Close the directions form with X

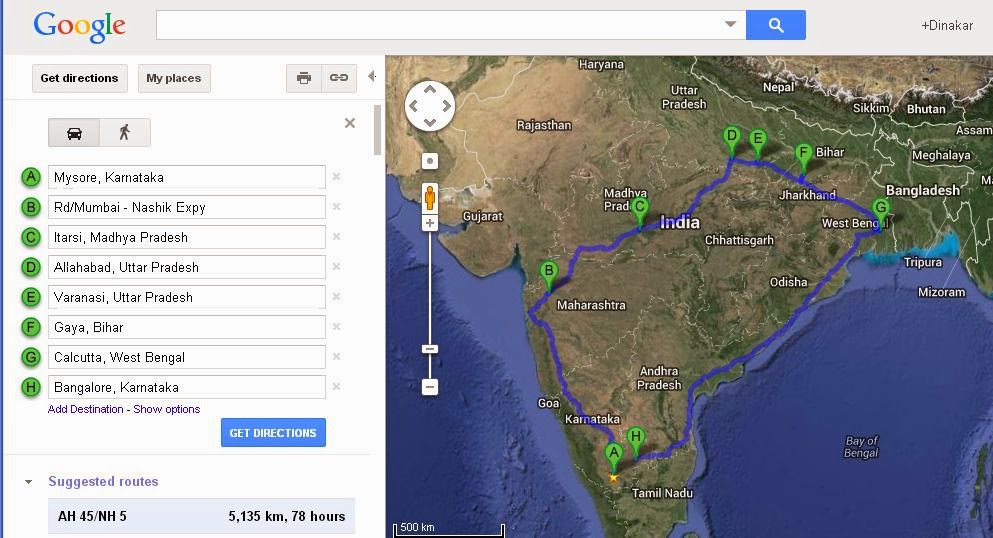pyautogui.click(x=350, y=123)
